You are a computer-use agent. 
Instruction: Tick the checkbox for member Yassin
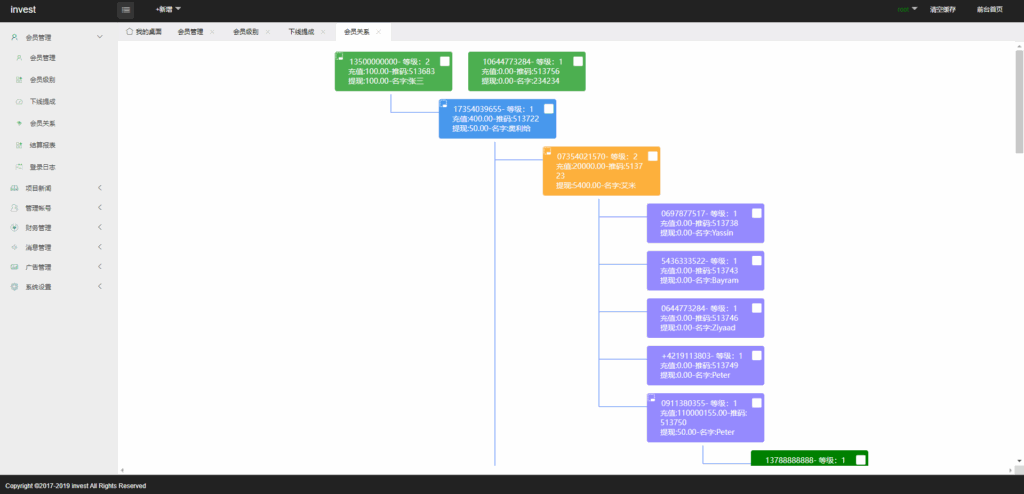click(757, 213)
